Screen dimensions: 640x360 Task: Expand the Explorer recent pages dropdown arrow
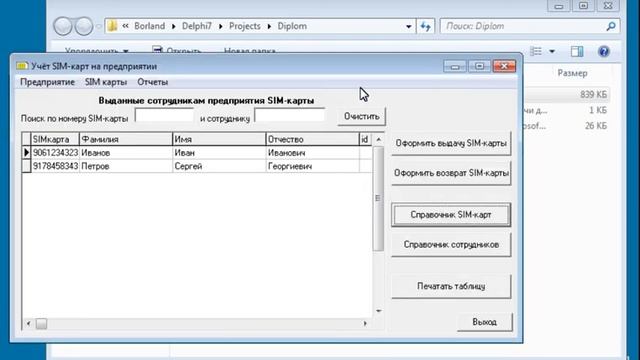(98, 27)
